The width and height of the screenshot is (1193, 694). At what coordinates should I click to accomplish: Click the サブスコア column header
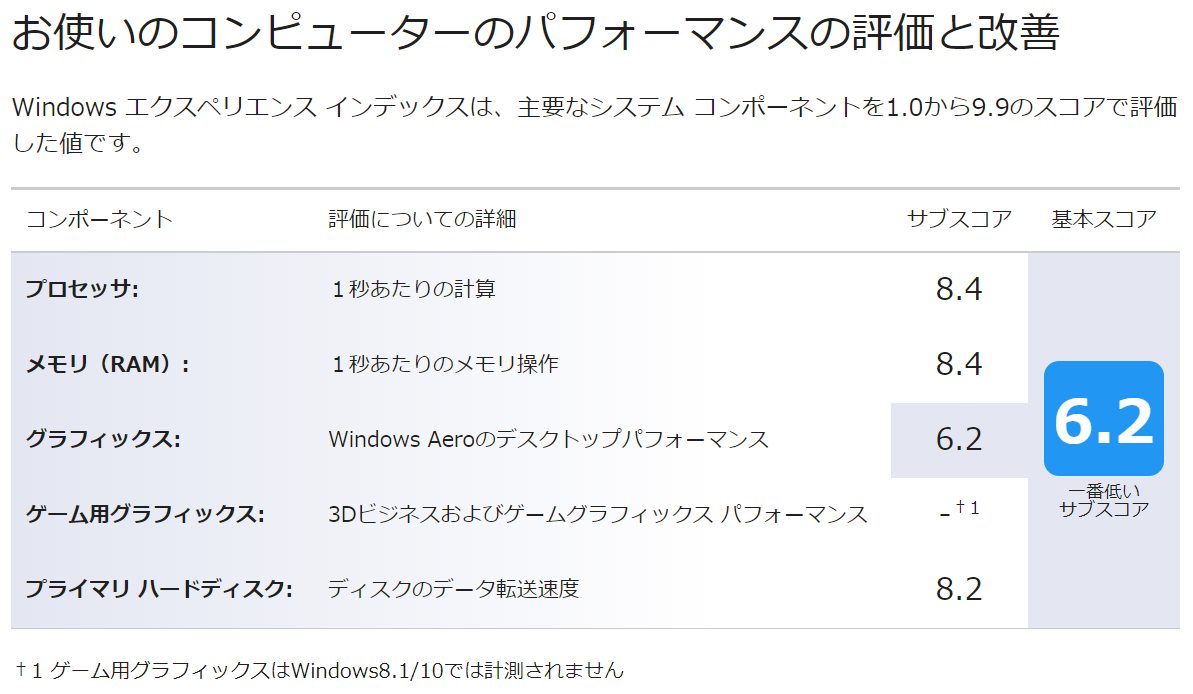point(959,219)
